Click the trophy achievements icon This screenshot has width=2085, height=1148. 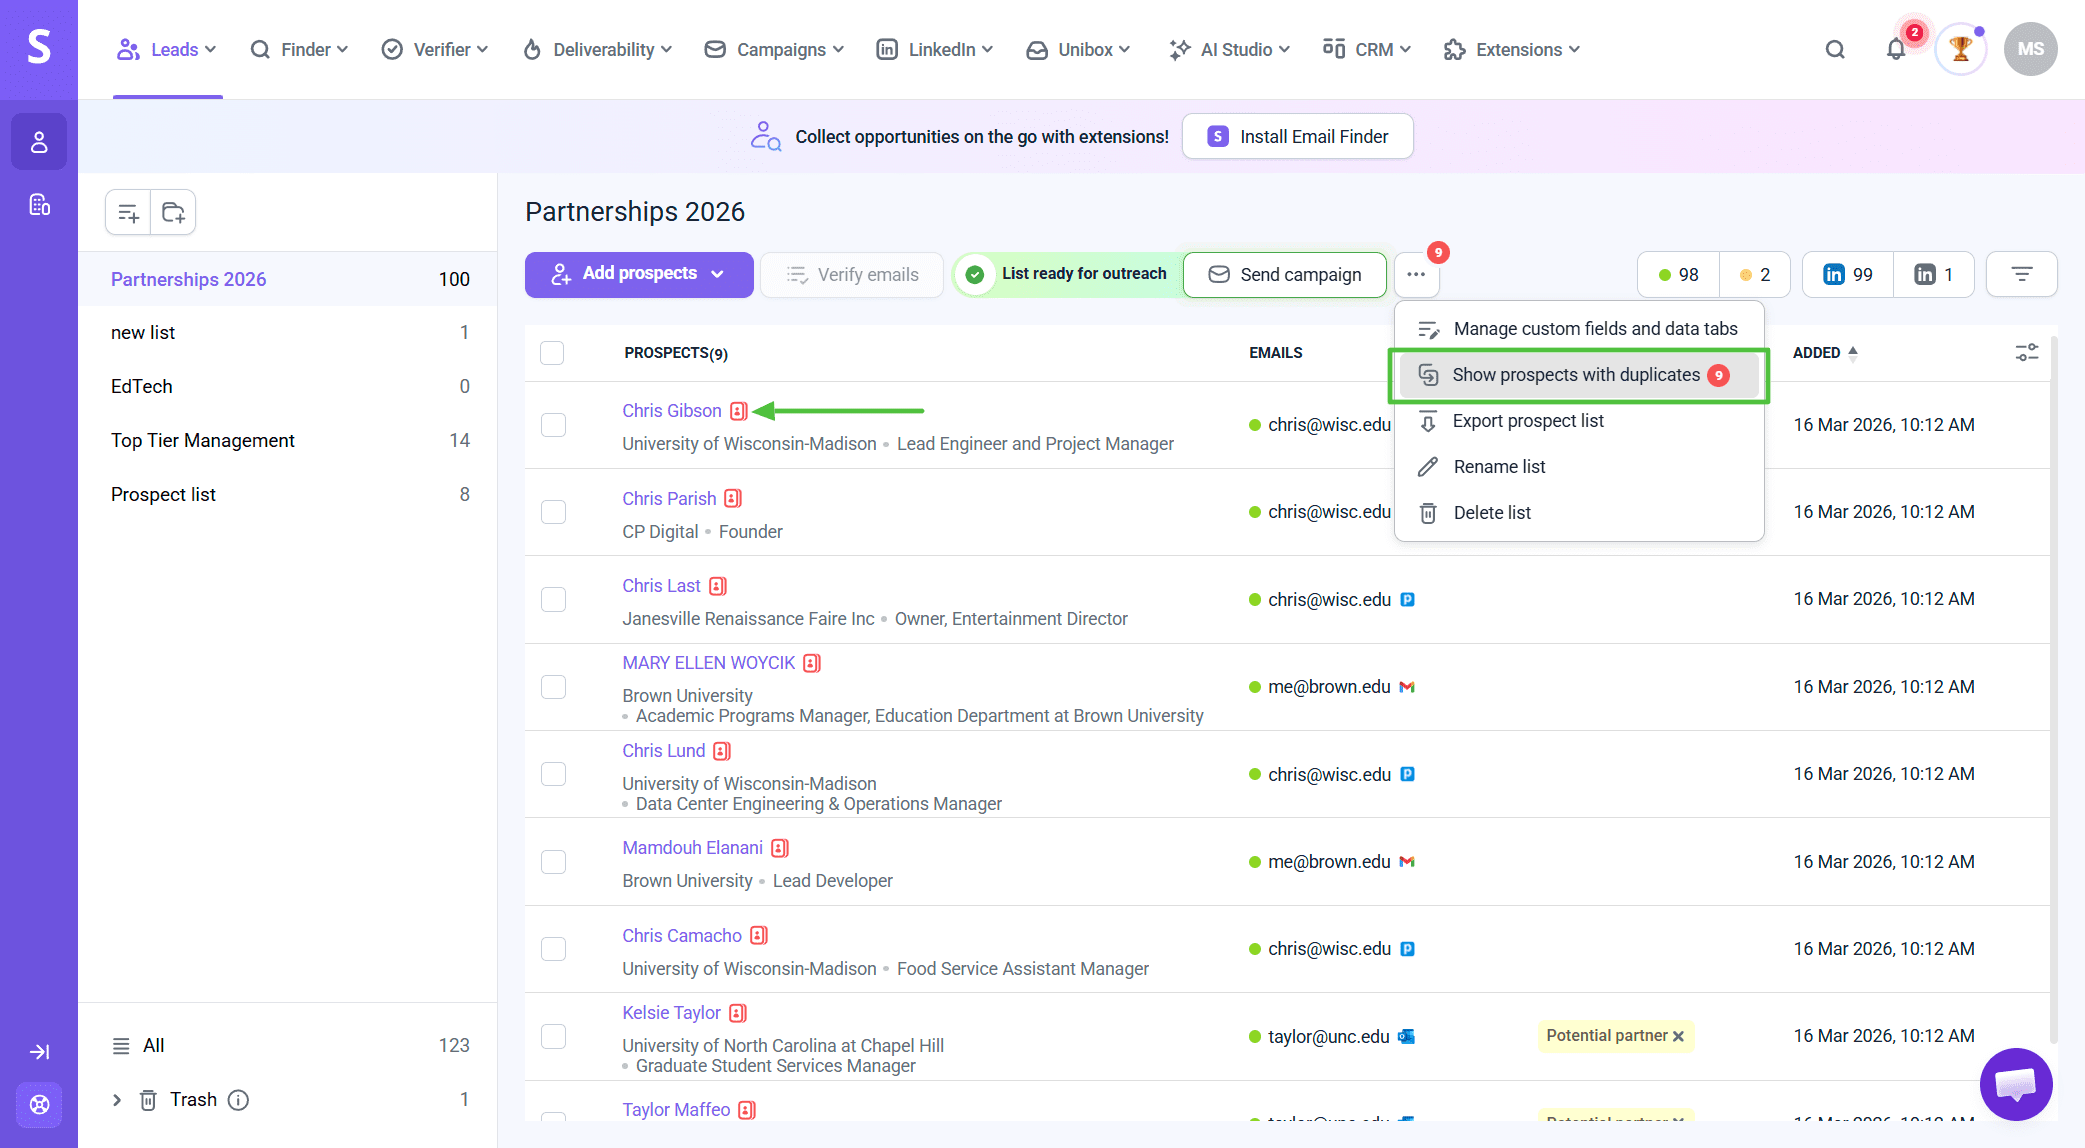point(1960,49)
